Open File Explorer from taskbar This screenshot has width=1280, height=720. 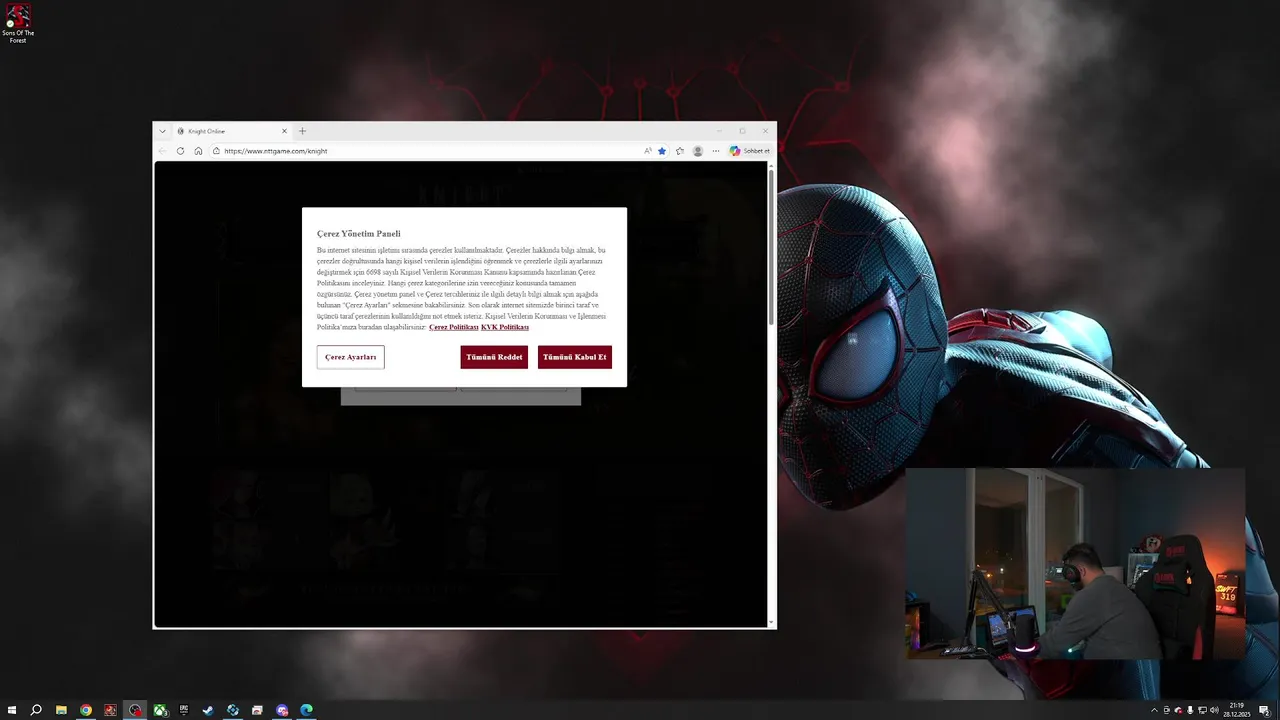(61, 710)
